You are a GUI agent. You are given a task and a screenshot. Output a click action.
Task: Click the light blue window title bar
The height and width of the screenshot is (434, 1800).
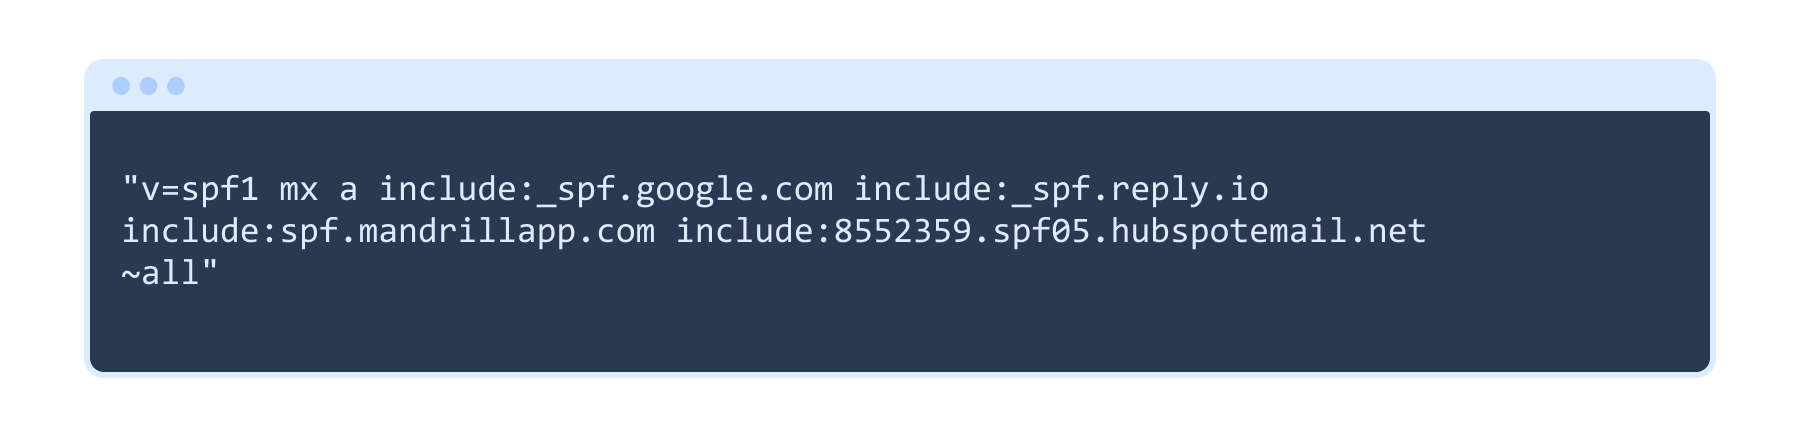click(x=900, y=86)
